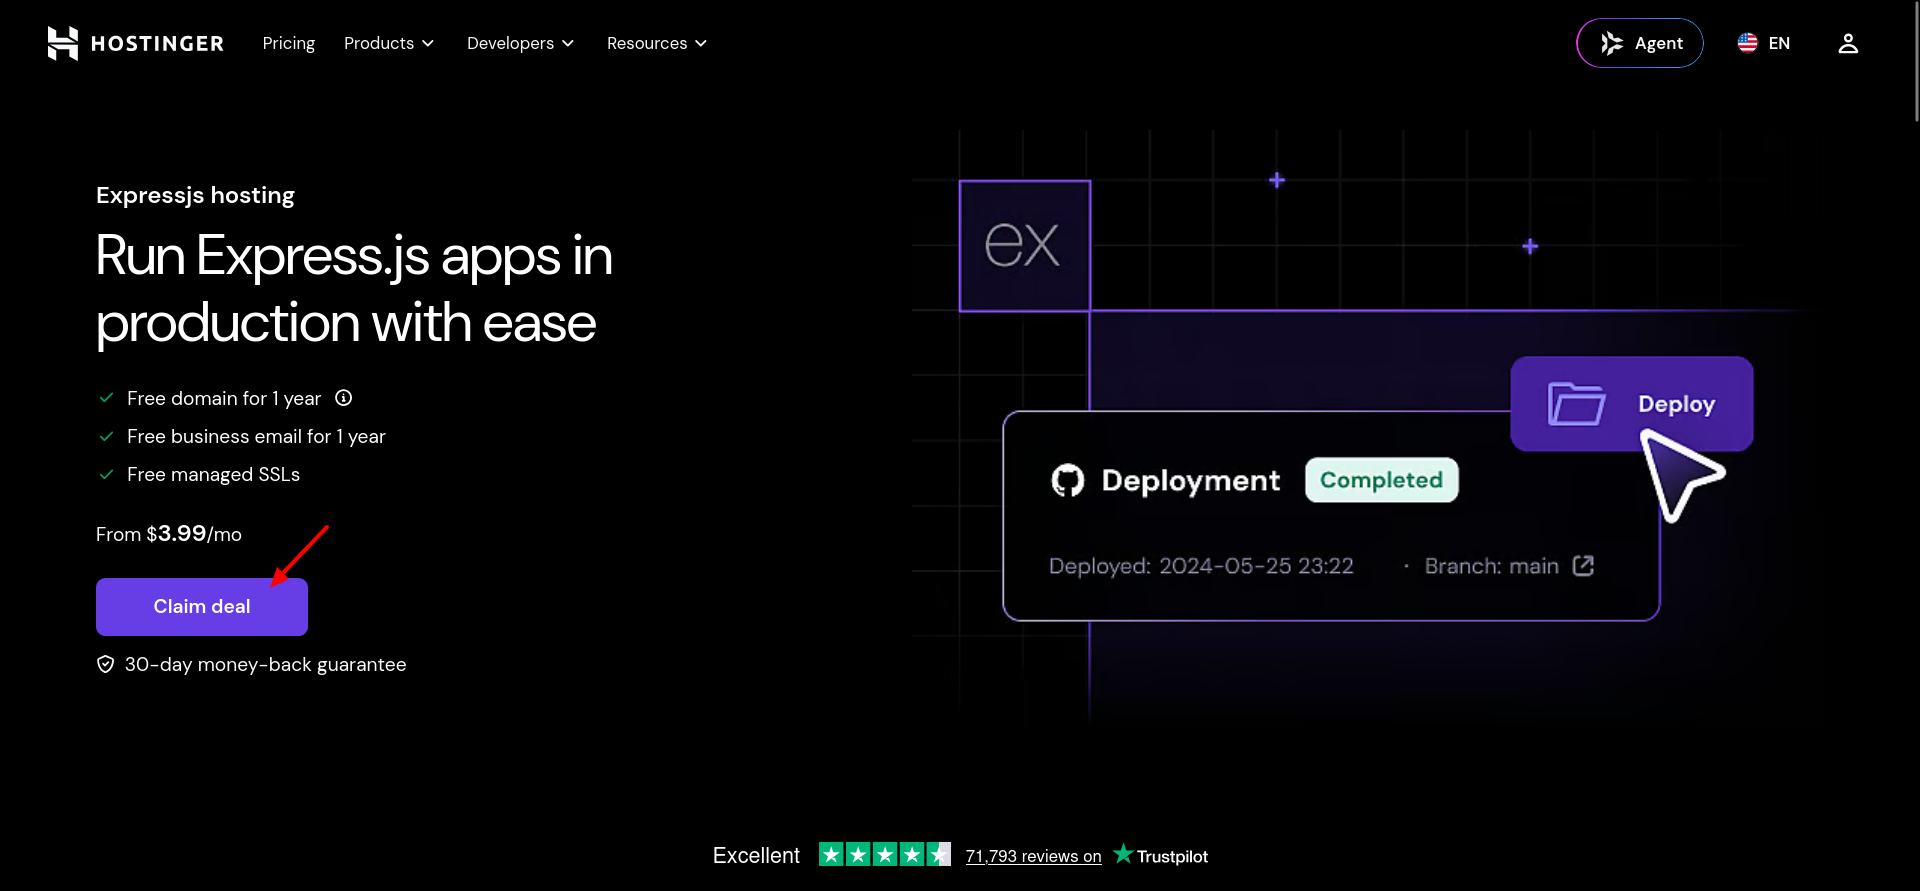Image resolution: width=1920 pixels, height=891 pixels.
Task: Click the Trustpilot star rating
Action: tap(885, 854)
